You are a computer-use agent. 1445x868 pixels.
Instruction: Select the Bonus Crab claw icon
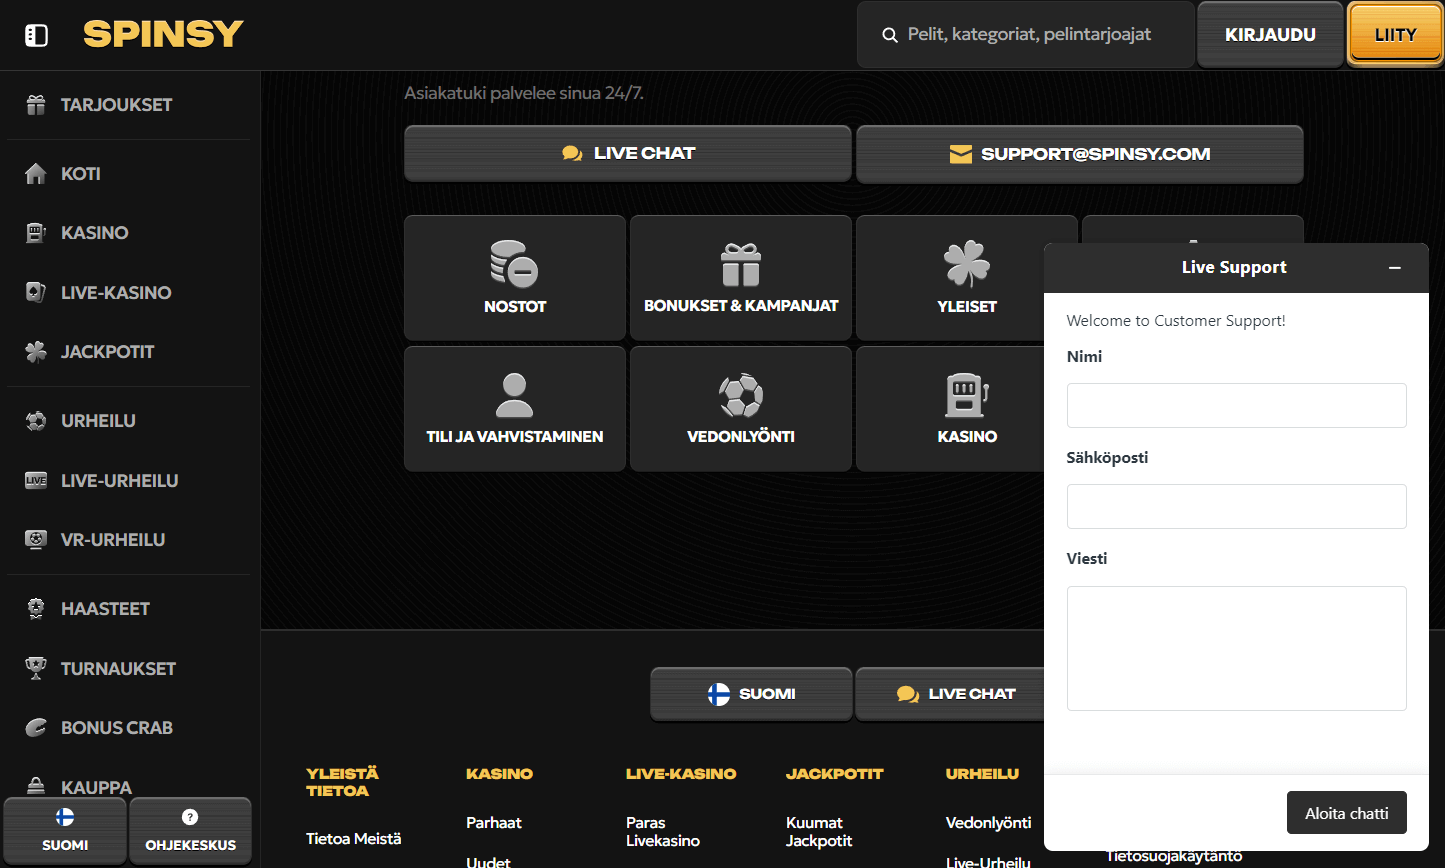click(x=36, y=728)
